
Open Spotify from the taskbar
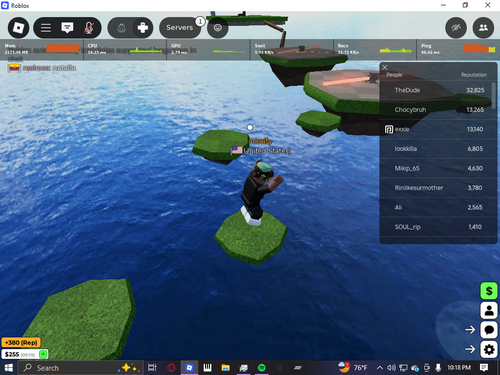coord(262,368)
